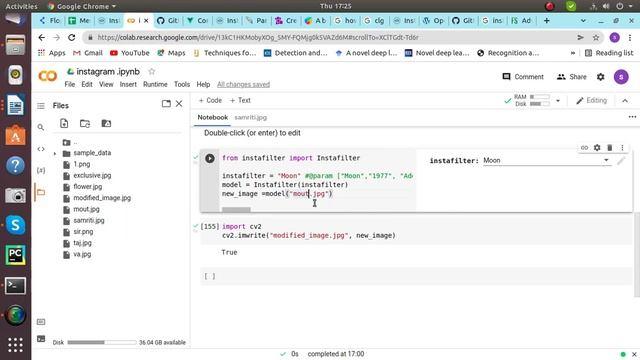Launch PyCharm from the dock
Image resolution: width=640 pixels, height=360 pixels.
pyautogui.click(x=16, y=256)
